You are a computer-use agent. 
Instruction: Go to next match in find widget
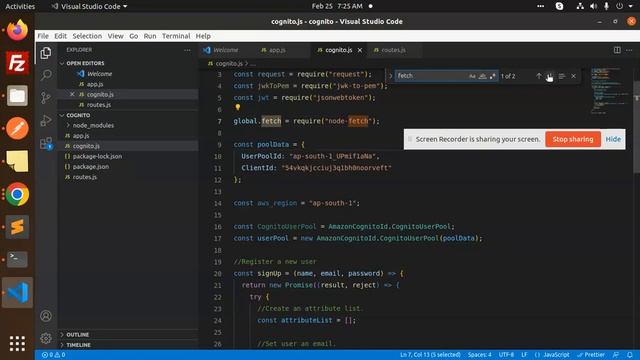[x=550, y=76]
